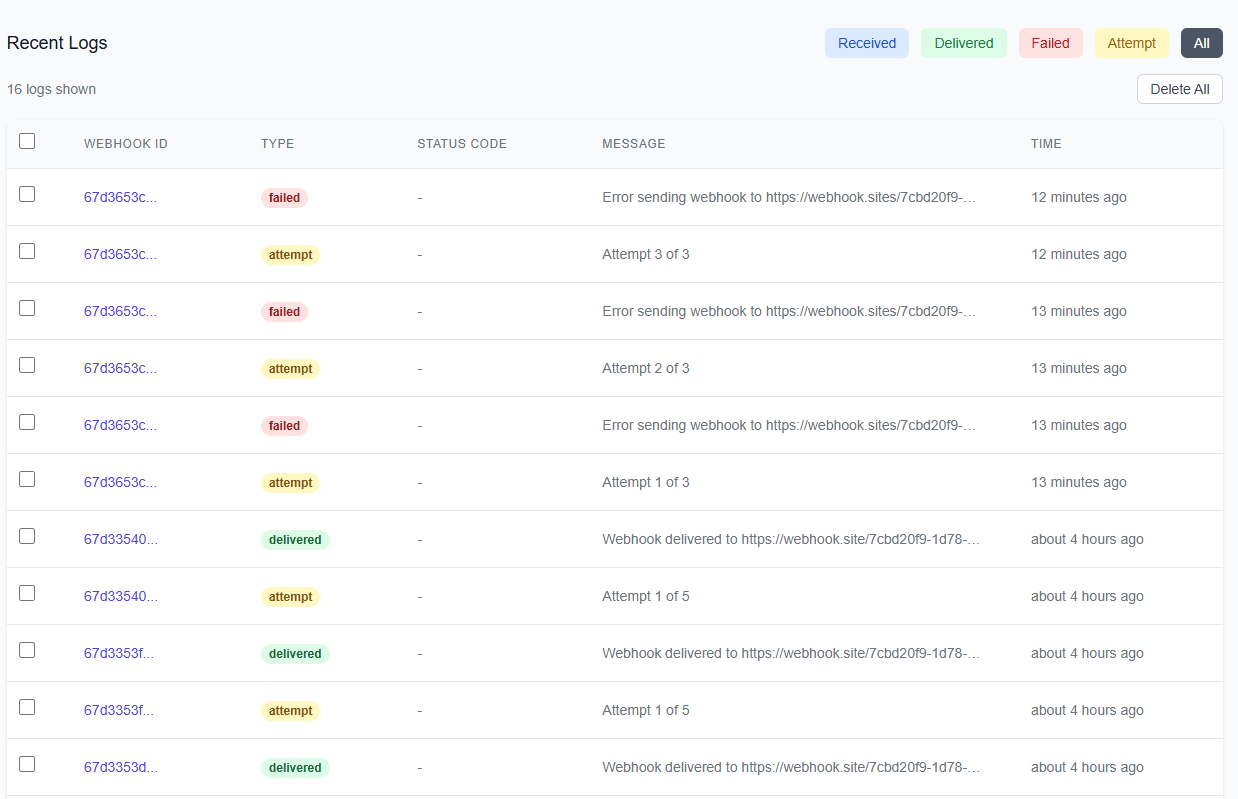Click the delivered message in the 67d3353d row

(x=791, y=767)
